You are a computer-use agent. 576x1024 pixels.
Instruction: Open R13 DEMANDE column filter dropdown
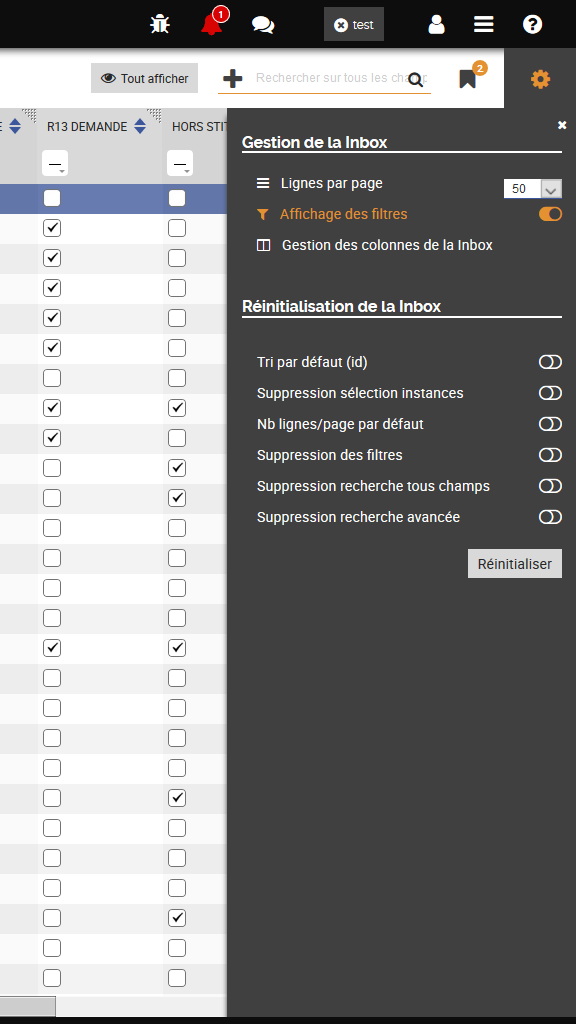click(x=55, y=163)
